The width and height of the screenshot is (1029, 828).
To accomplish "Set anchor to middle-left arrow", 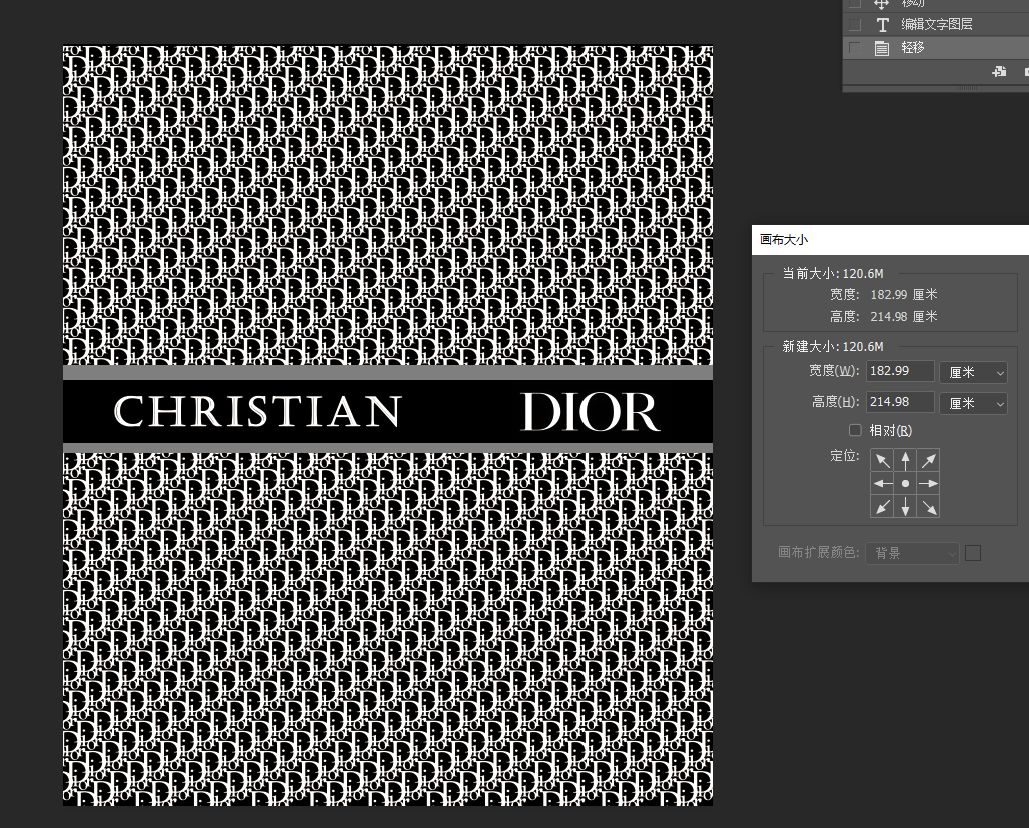I will [882, 484].
